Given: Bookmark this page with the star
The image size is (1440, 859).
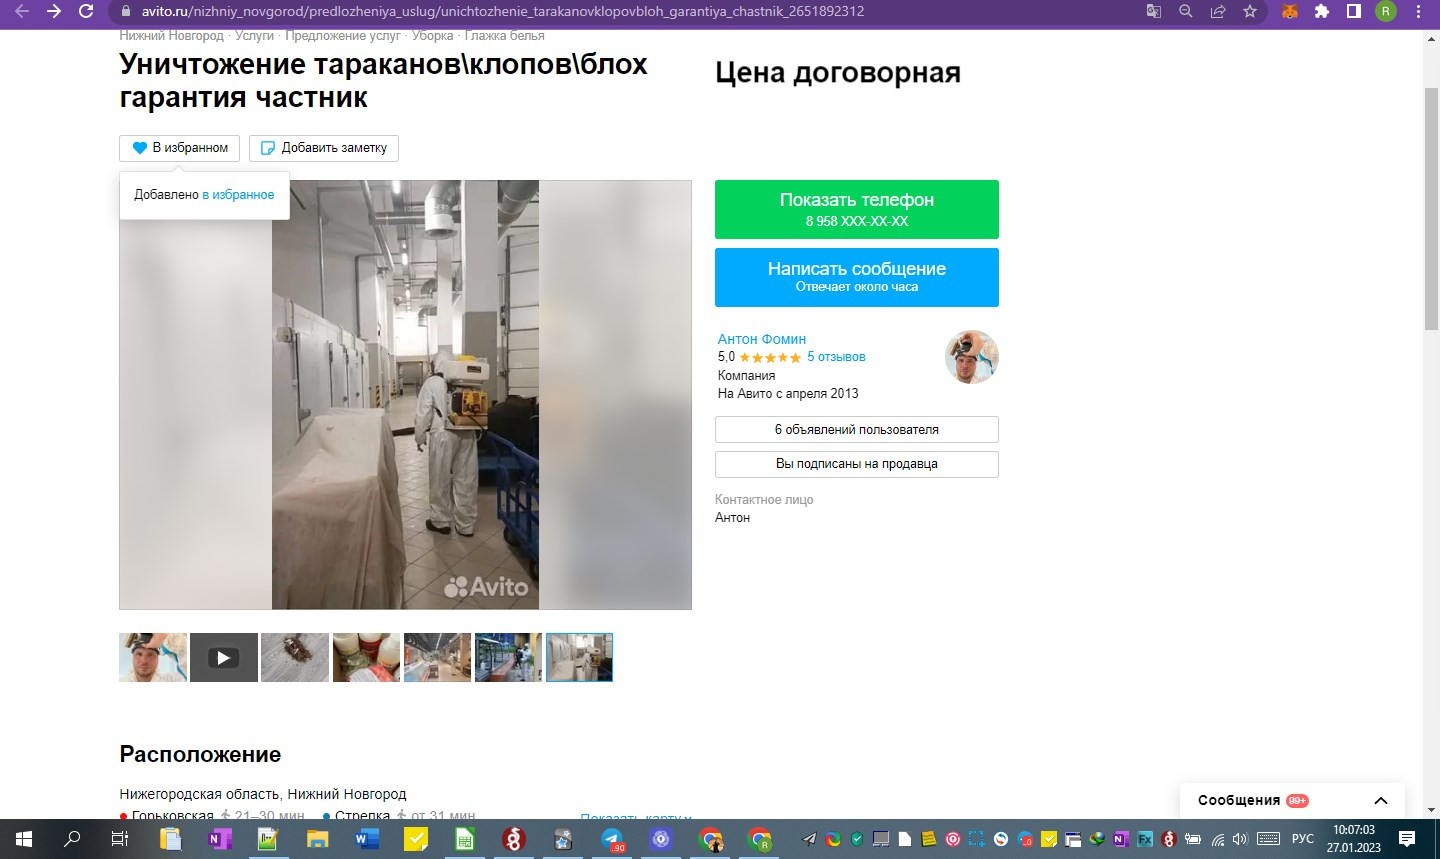Looking at the screenshot, I should pos(1249,11).
